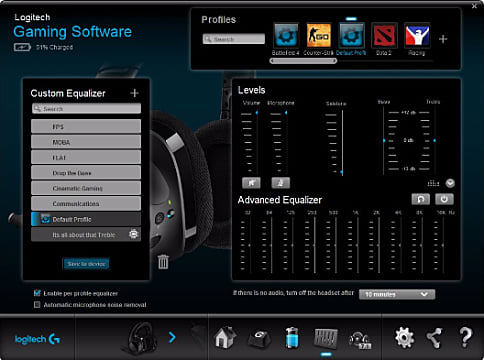484x360 pixels.
Task: Click the Save to device button
Action: (x=86, y=264)
